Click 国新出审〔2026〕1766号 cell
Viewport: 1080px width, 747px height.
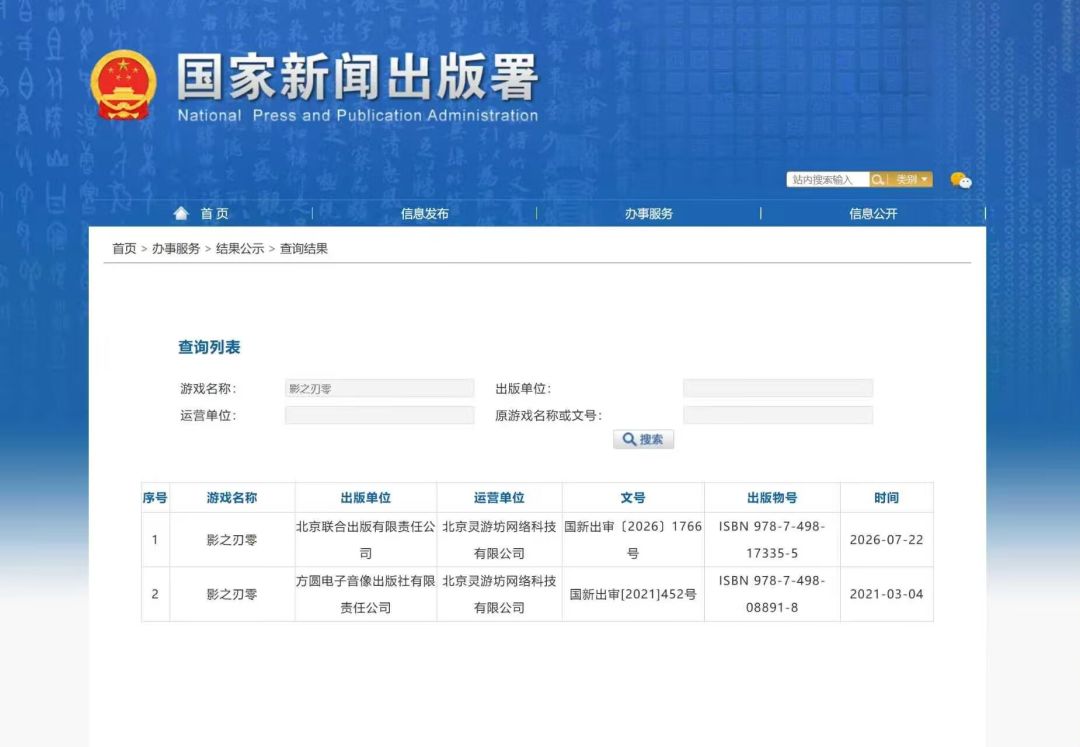[633, 540]
